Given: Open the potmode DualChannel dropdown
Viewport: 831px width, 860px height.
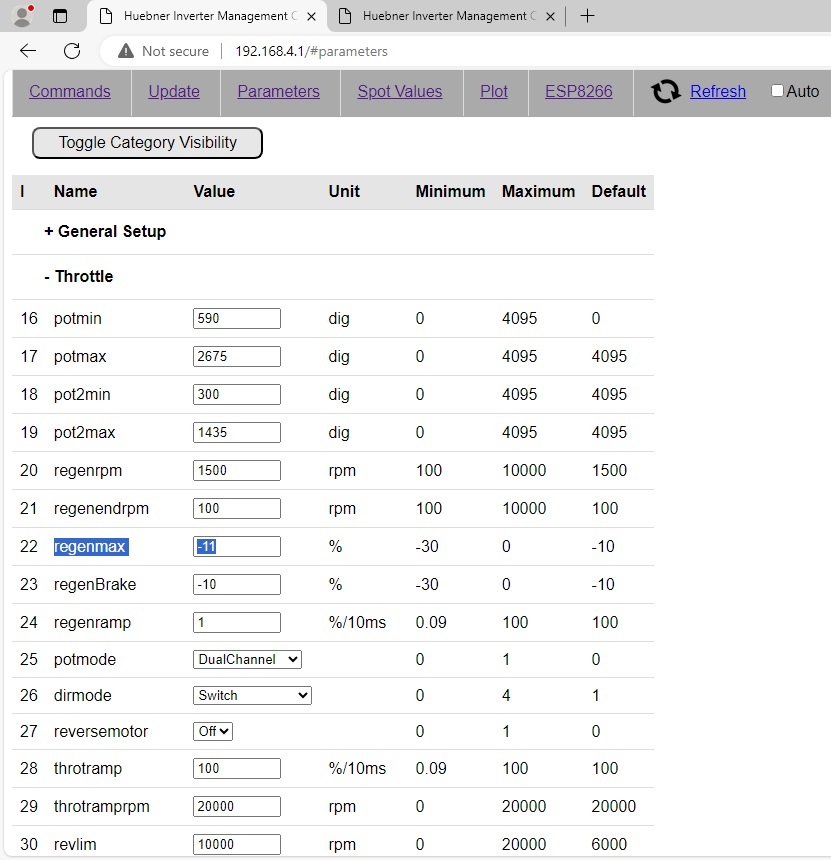Looking at the screenshot, I should click(247, 660).
